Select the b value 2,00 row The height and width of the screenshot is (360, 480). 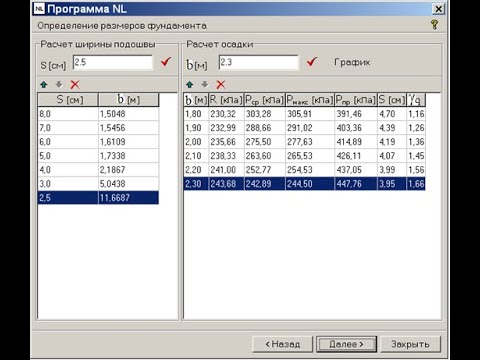pos(196,142)
